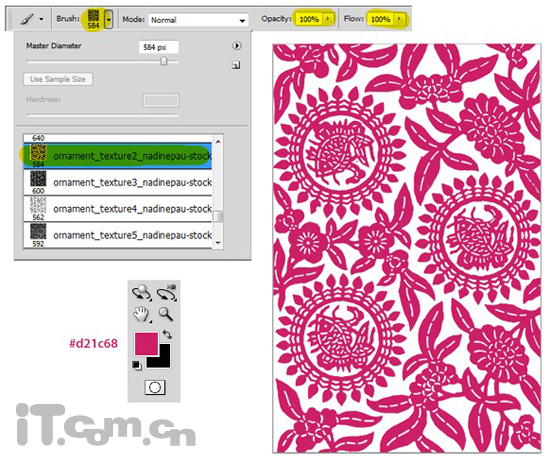Open the tool preset picker arrow beside brush icon

(x=41, y=19)
